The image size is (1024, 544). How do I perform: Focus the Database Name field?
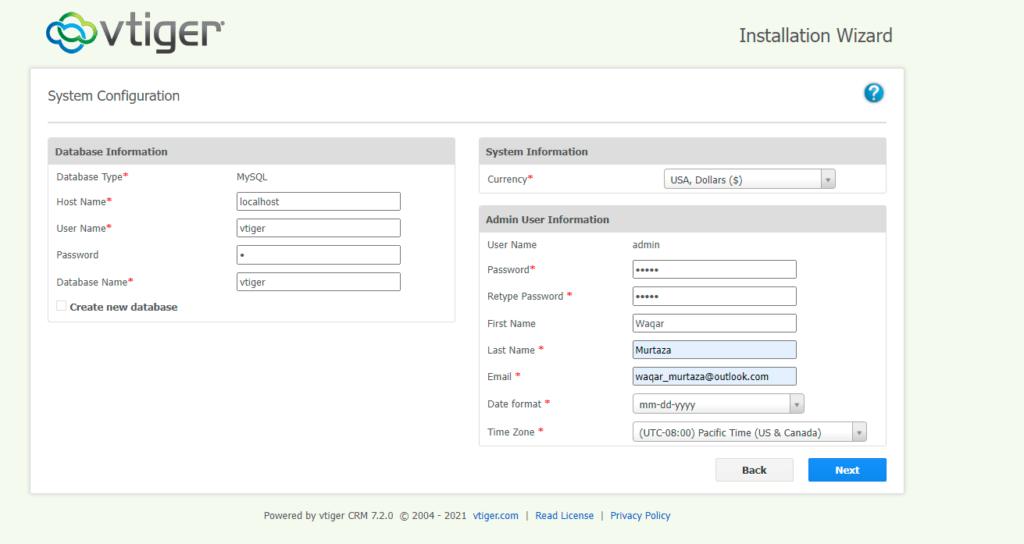[x=319, y=282]
